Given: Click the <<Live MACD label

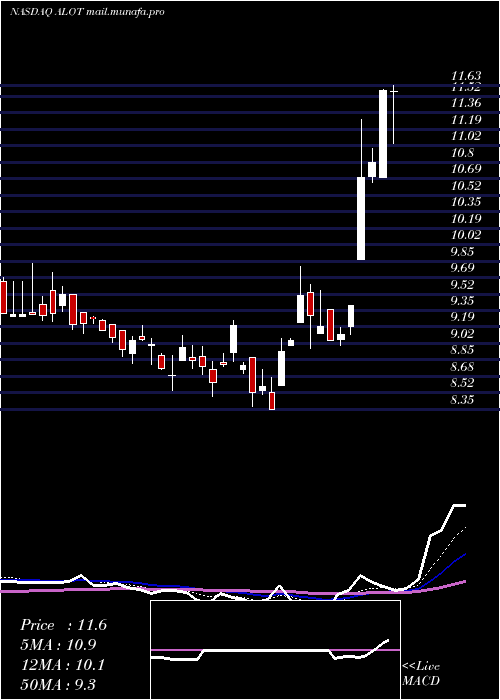Looking at the screenshot, I should [421, 674].
